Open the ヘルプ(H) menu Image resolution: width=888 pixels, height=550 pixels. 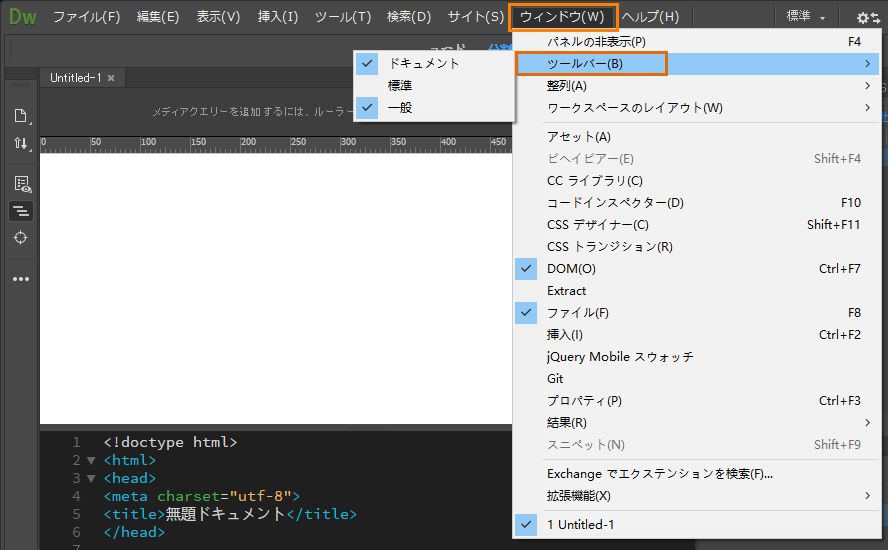(x=650, y=16)
